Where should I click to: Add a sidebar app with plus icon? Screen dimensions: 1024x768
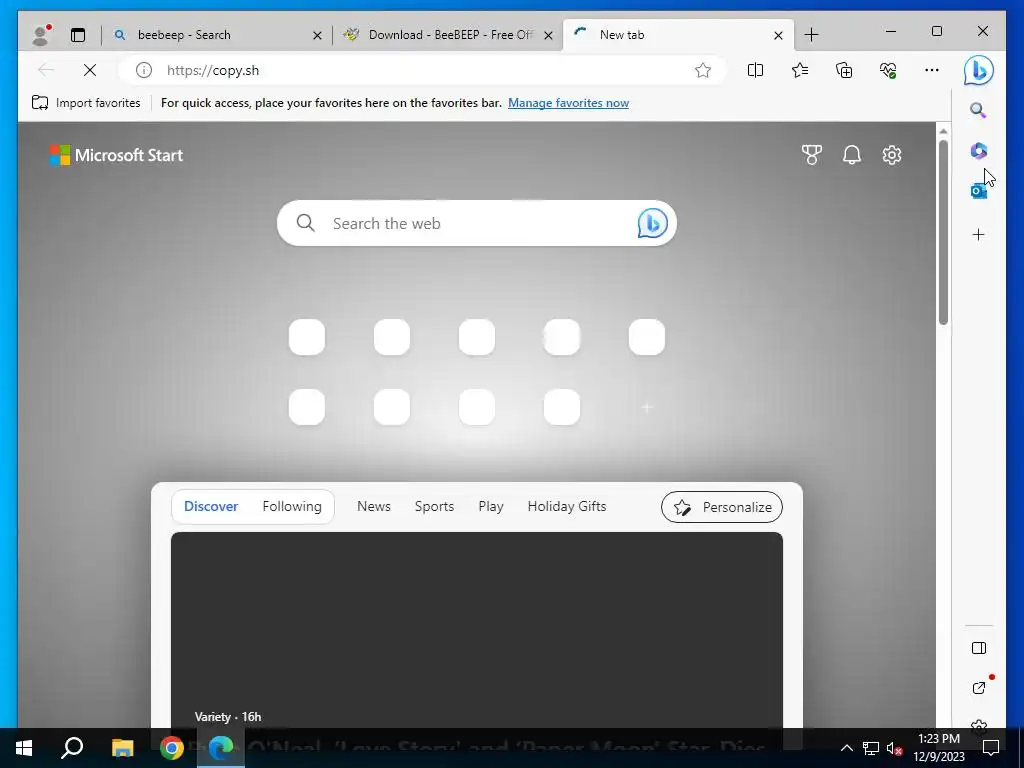click(978, 234)
